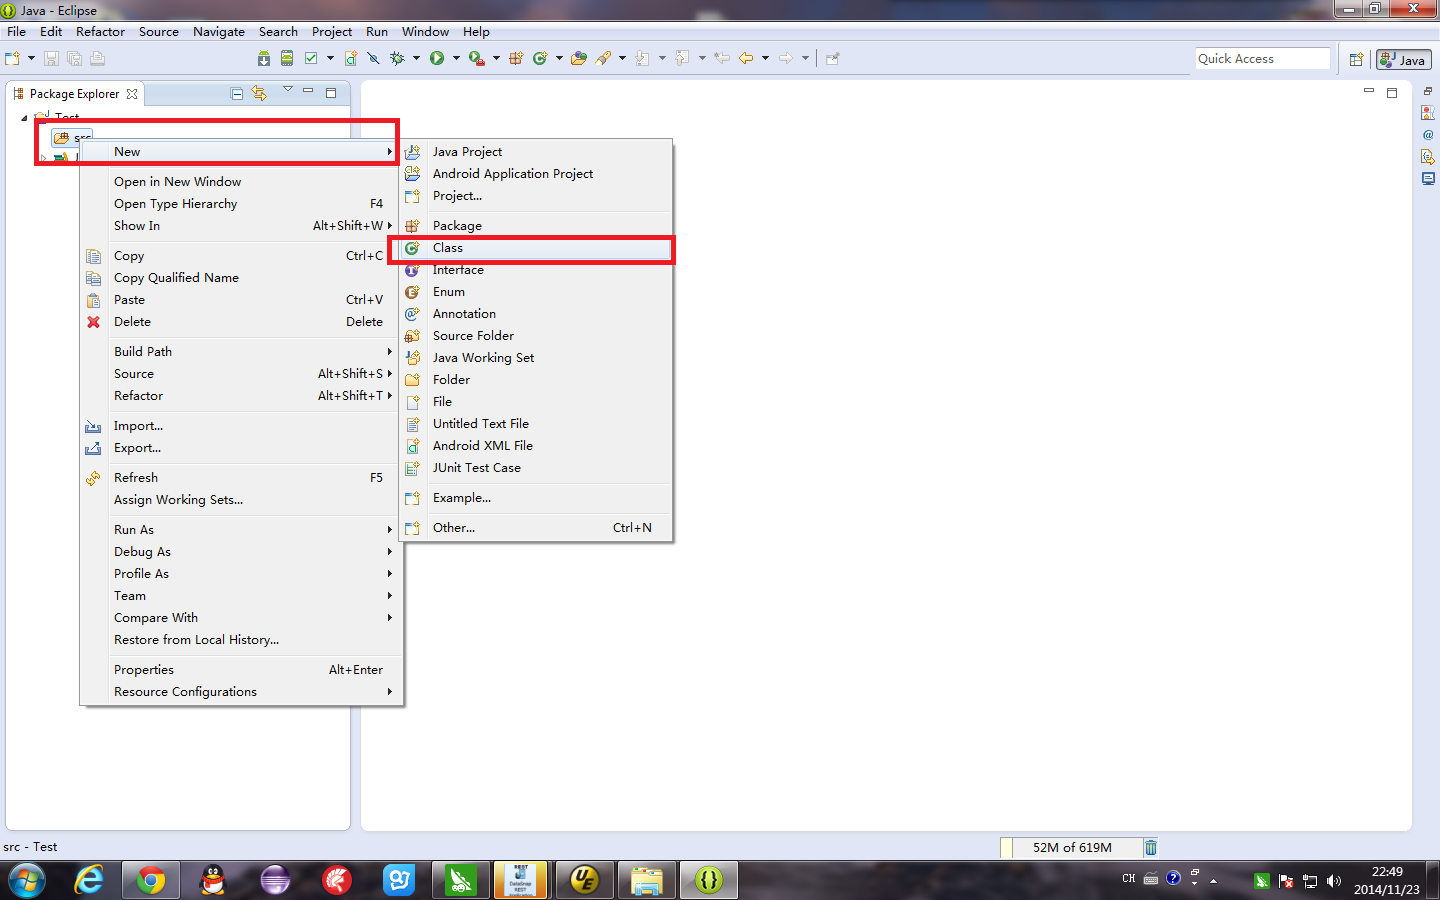1440x900 pixels.
Task: Open the Javadoc @ view icon
Action: [1427, 134]
